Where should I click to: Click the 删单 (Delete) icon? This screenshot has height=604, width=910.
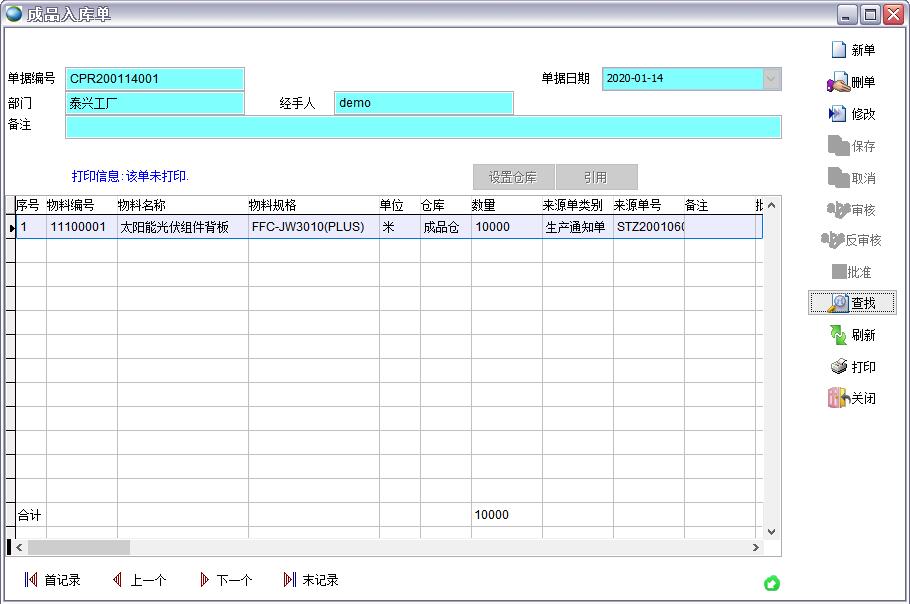click(x=838, y=82)
